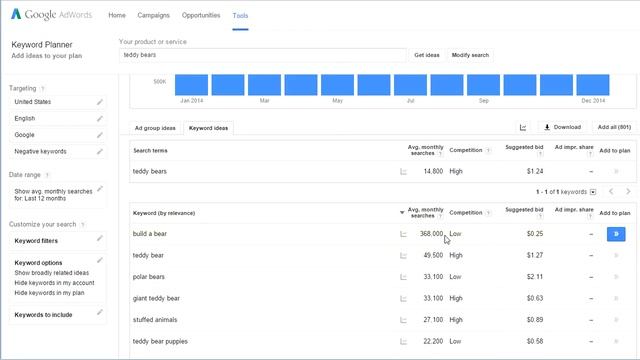Click the trend chart icon for build a bear
The width and height of the screenshot is (640, 360).
tap(403, 234)
